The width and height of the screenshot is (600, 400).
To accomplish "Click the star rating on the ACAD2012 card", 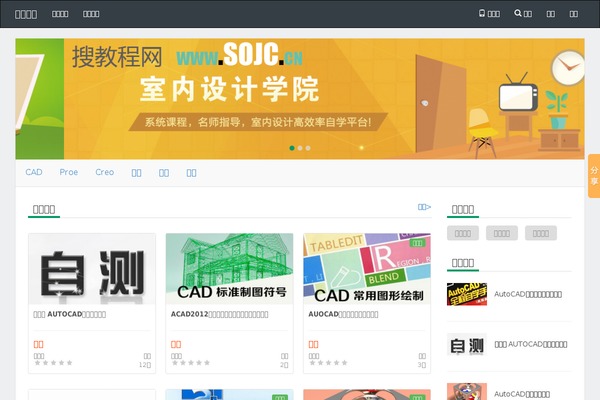I will click(191, 362).
